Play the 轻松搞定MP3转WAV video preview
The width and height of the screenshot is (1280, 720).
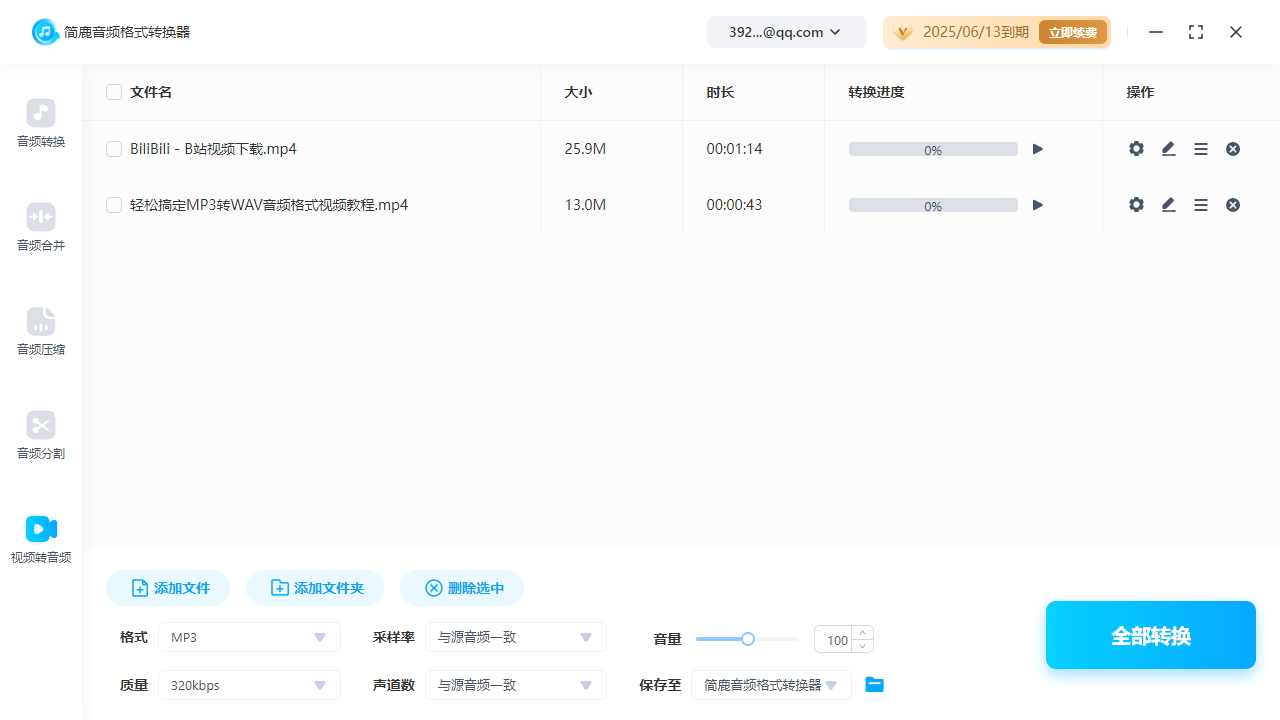point(1037,204)
